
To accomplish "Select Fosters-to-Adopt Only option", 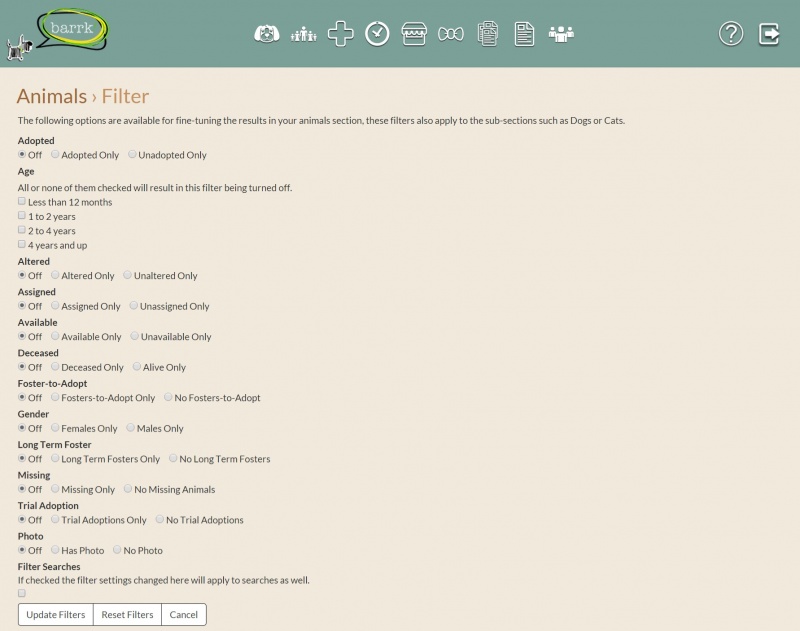I will click(x=55, y=397).
